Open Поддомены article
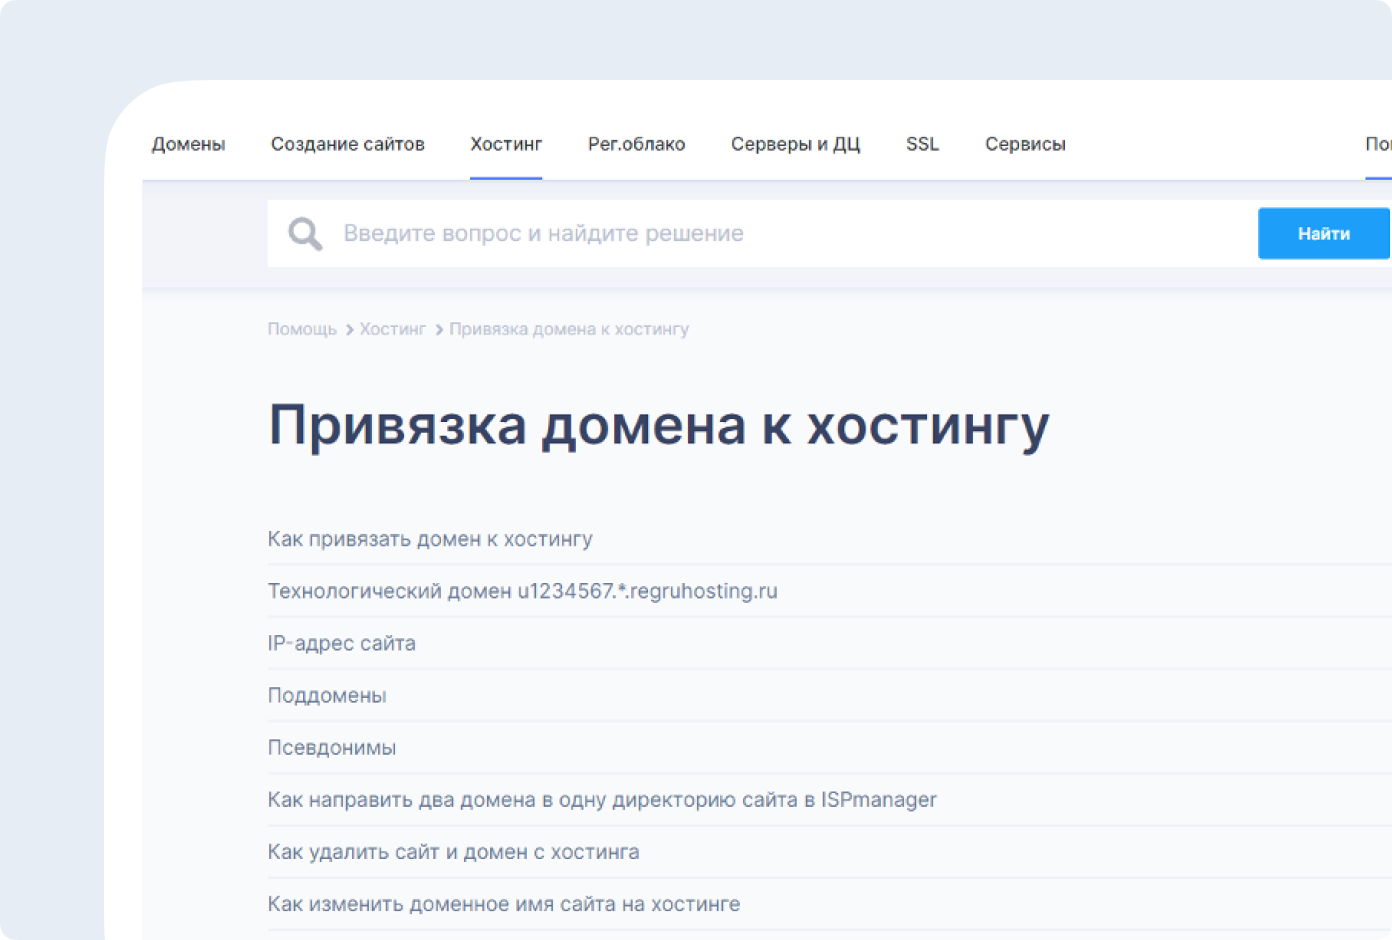 coord(326,695)
